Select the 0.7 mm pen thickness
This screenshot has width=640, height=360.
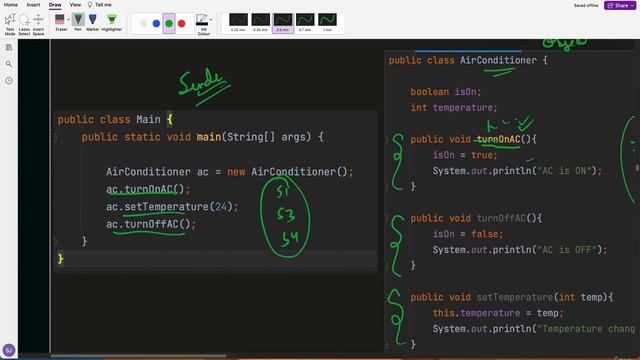pyautogui.click(x=305, y=23)
